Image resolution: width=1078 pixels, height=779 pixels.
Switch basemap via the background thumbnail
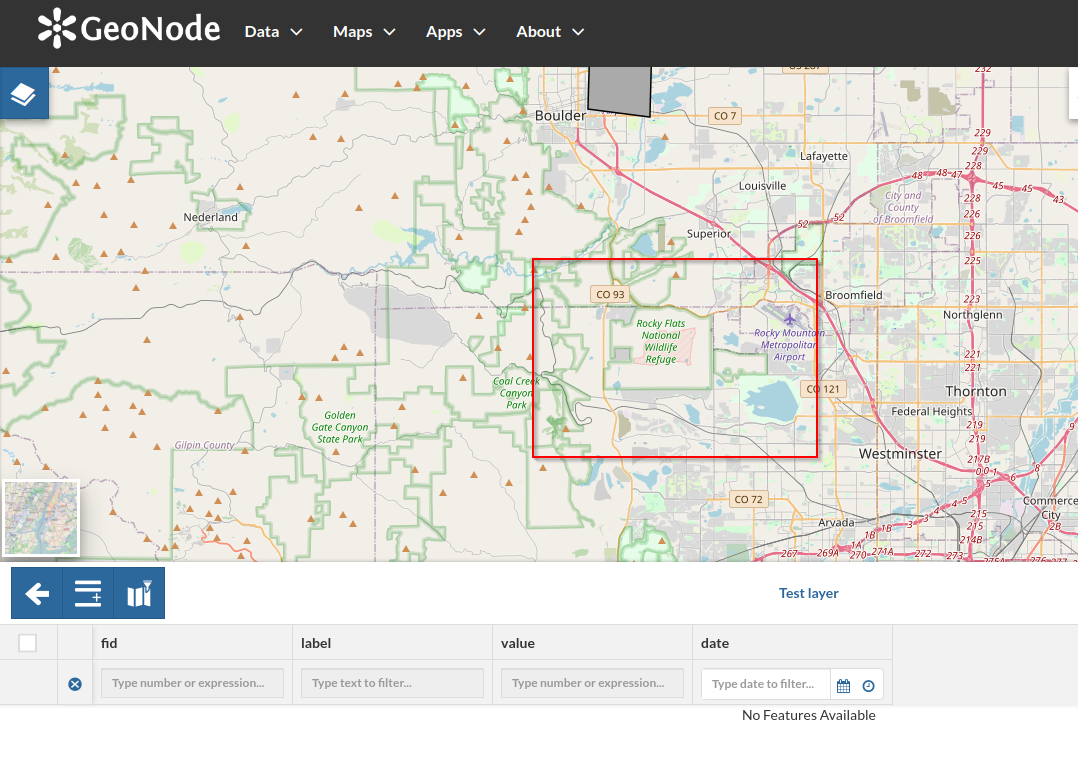(41, 518)
